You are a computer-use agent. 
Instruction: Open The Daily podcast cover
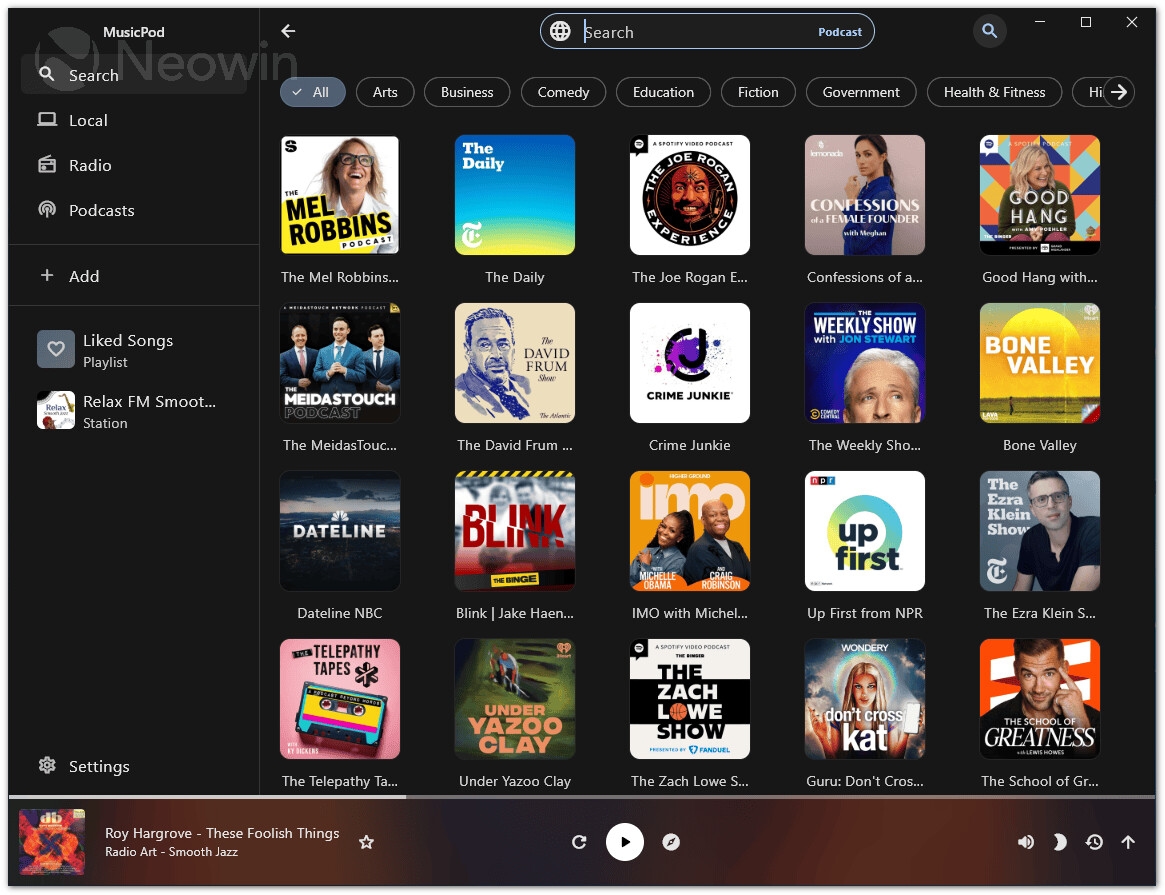pos(515,195)
